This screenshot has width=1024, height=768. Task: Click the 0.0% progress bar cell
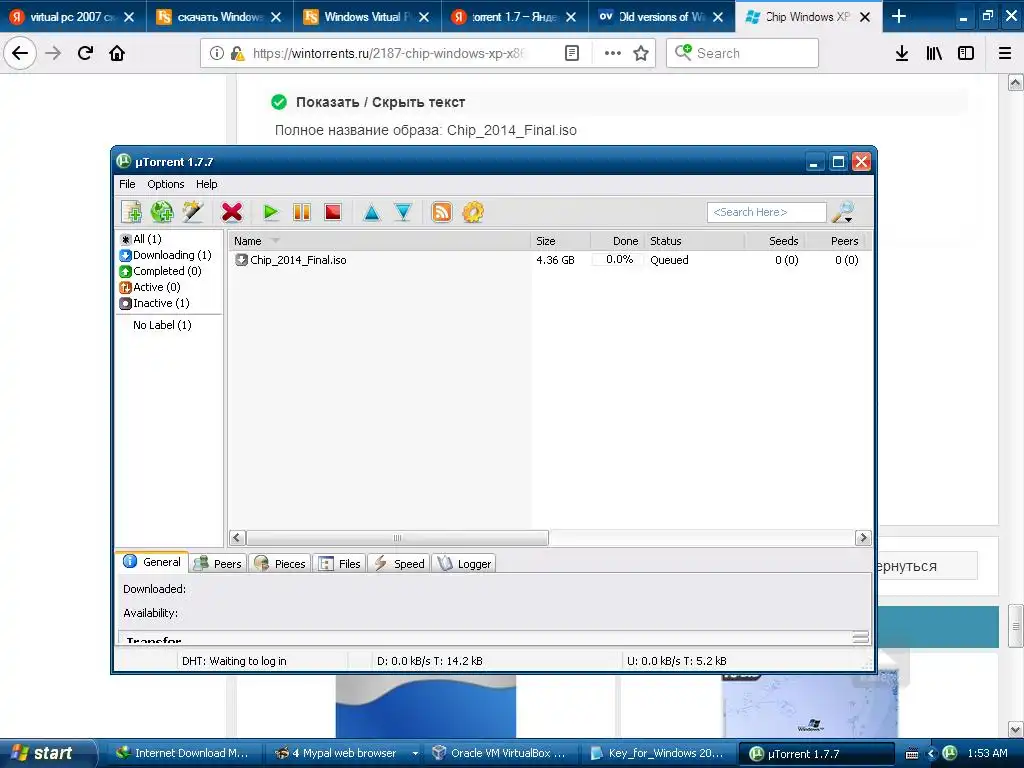pos(618,259)
